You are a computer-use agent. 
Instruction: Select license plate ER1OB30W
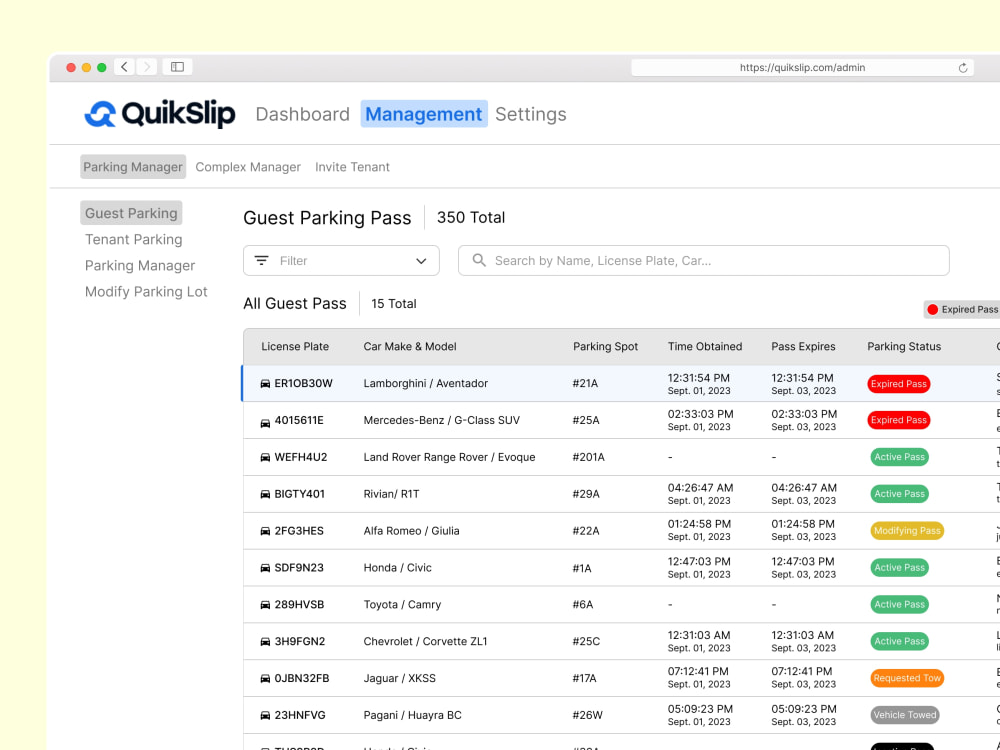(304, 383)
